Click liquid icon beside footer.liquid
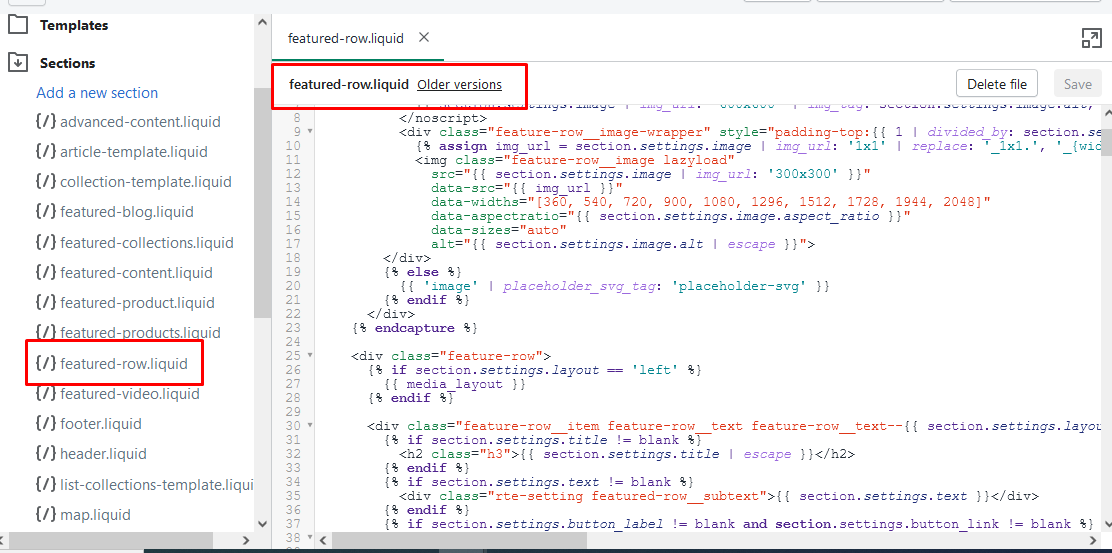Image resolution: width=1112 pixels, height=553 pixels. coord(45,423)
